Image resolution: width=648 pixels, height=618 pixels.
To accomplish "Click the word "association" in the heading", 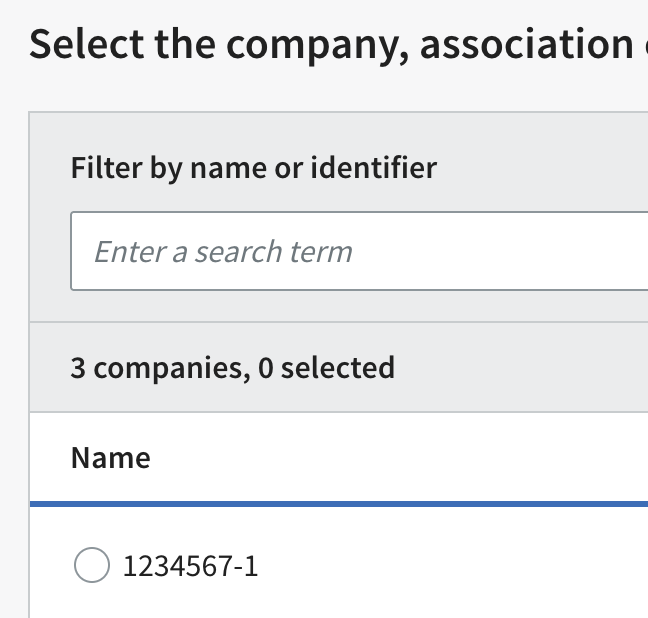I will pos(526,45).
